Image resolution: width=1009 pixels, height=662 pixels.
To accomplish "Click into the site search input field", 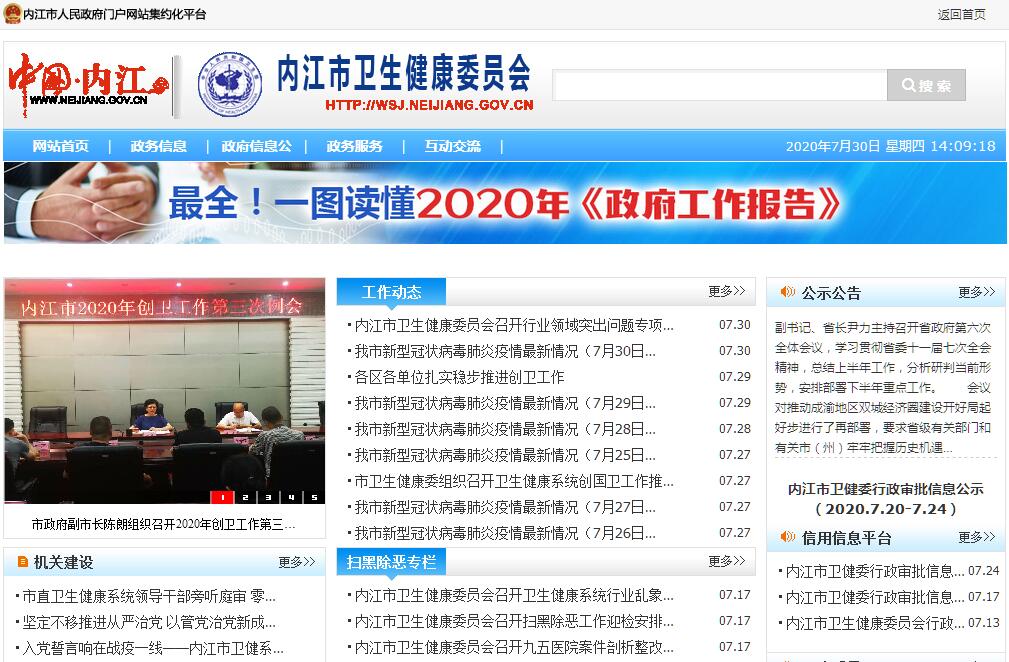I will tap(719, 85).
